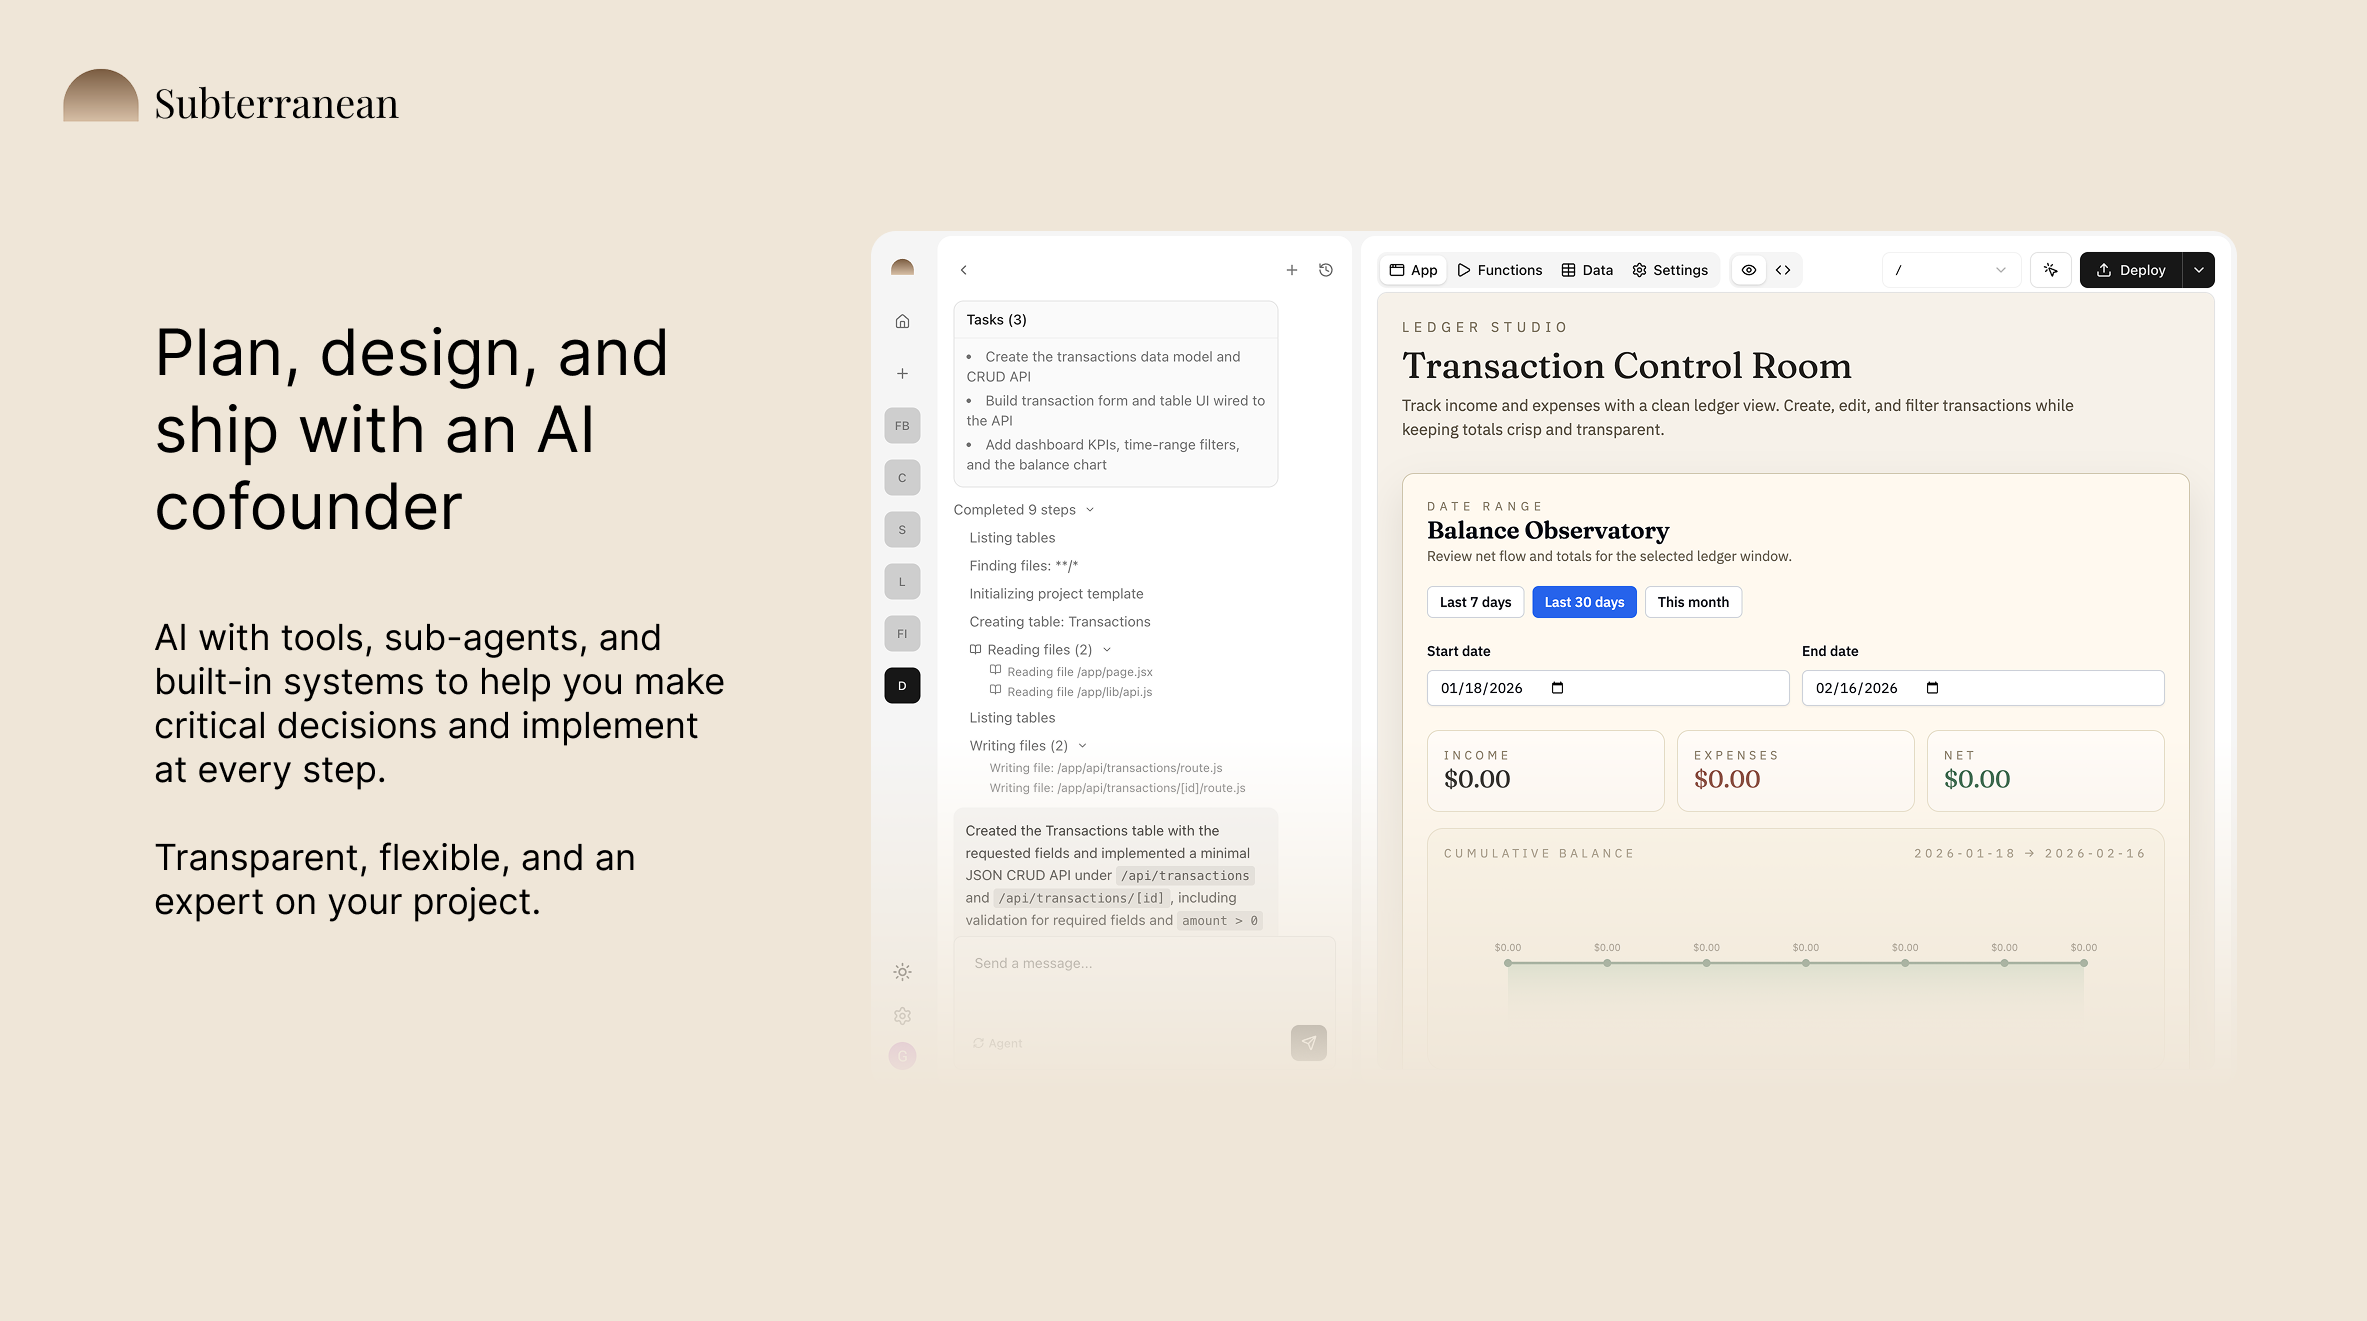Switch to code view brackets icon
This screenshot has height=1321, width=2367.
pos(1783,270)
